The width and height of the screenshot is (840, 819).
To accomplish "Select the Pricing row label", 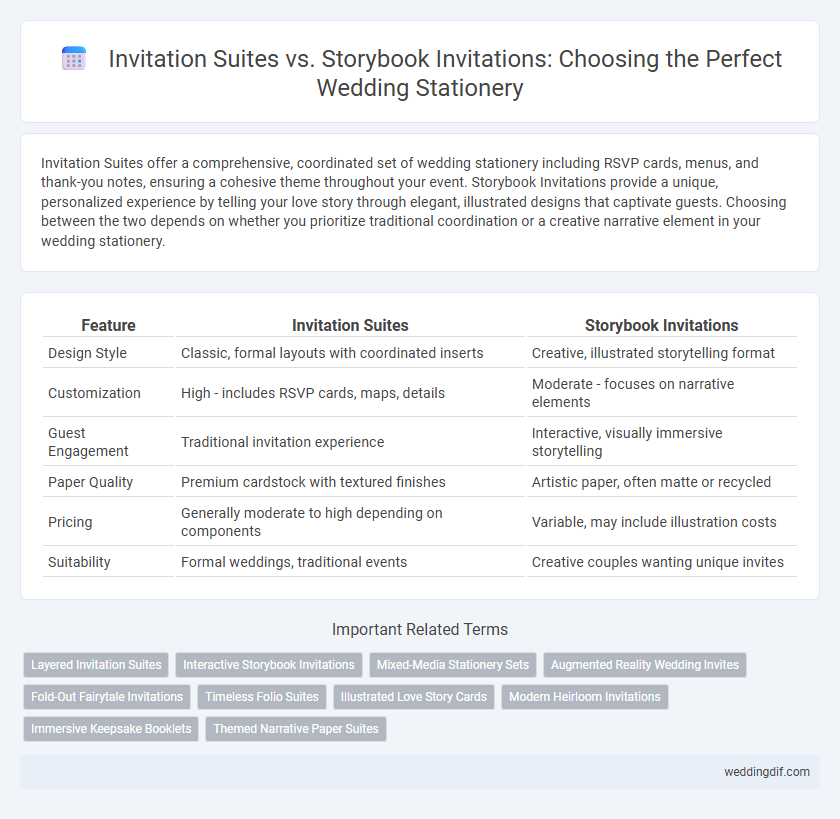I will [x=70, y=522].
